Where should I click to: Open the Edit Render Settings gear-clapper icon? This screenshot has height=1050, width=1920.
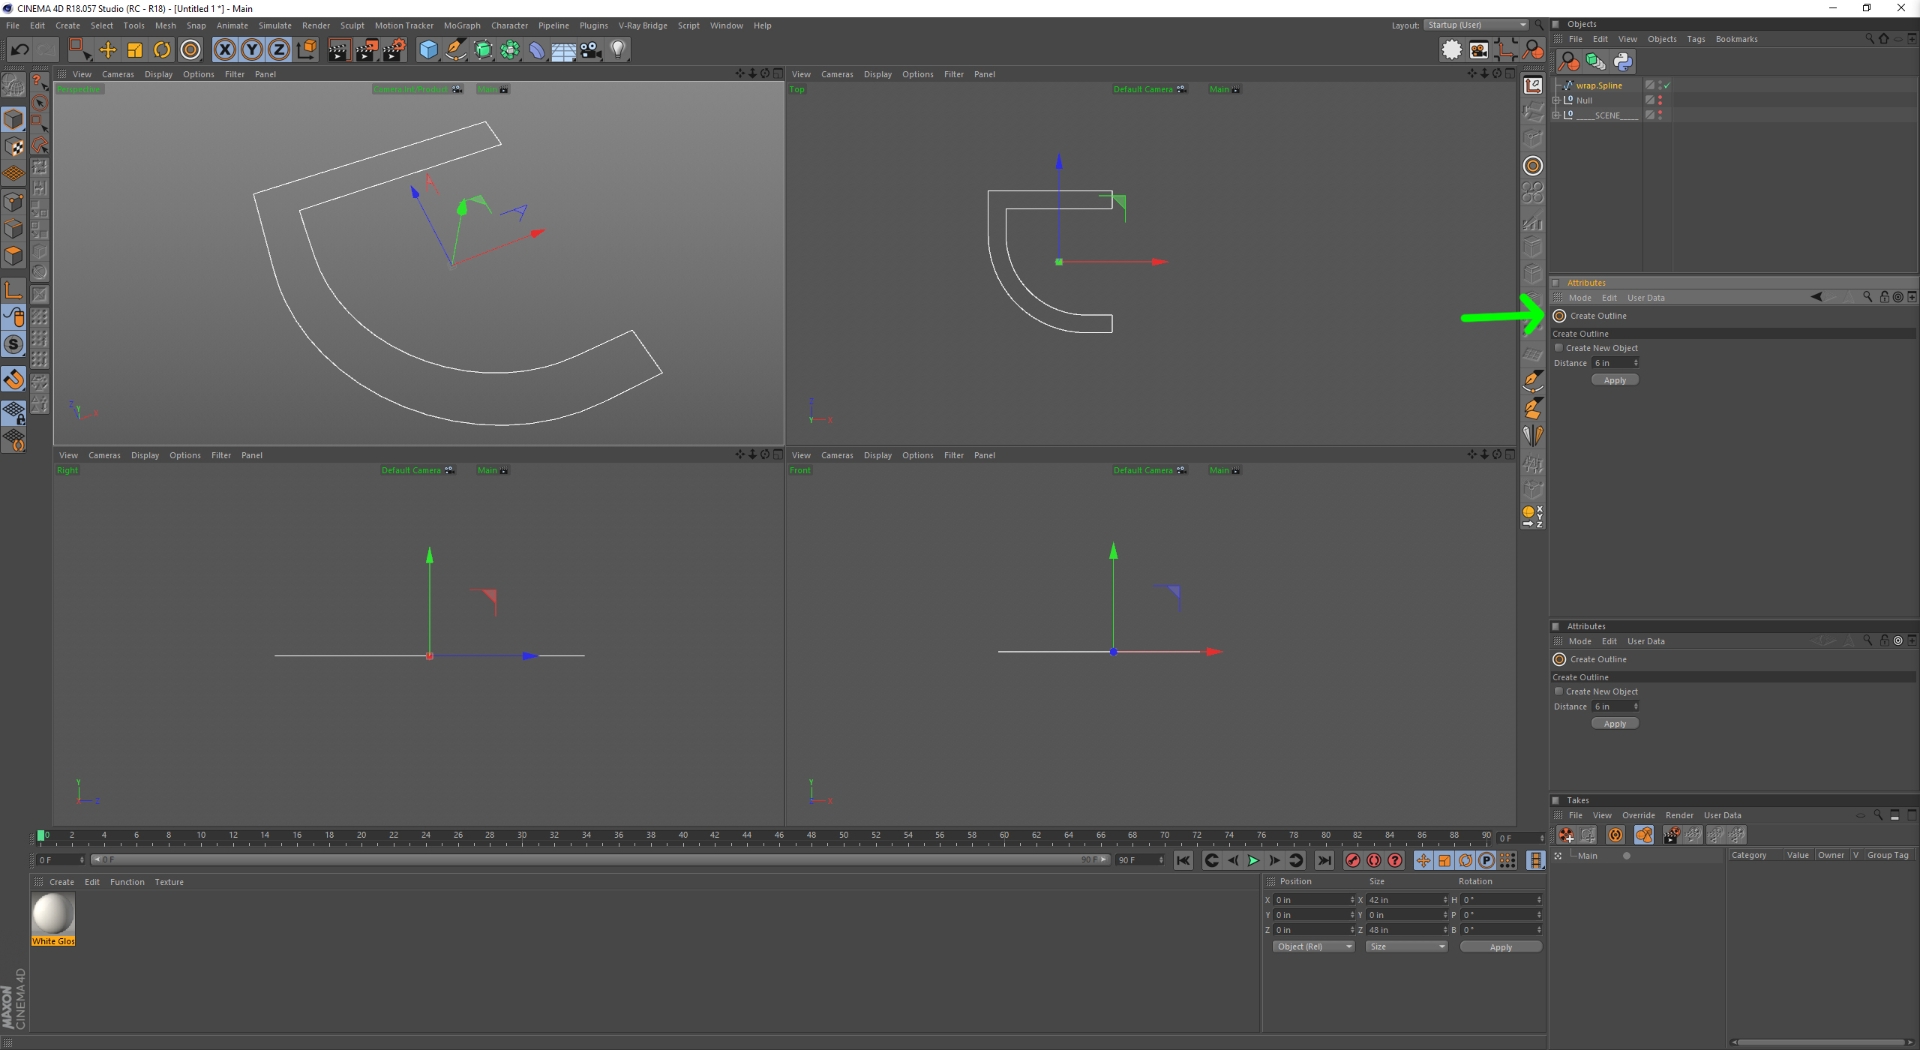tap(395, 49)
